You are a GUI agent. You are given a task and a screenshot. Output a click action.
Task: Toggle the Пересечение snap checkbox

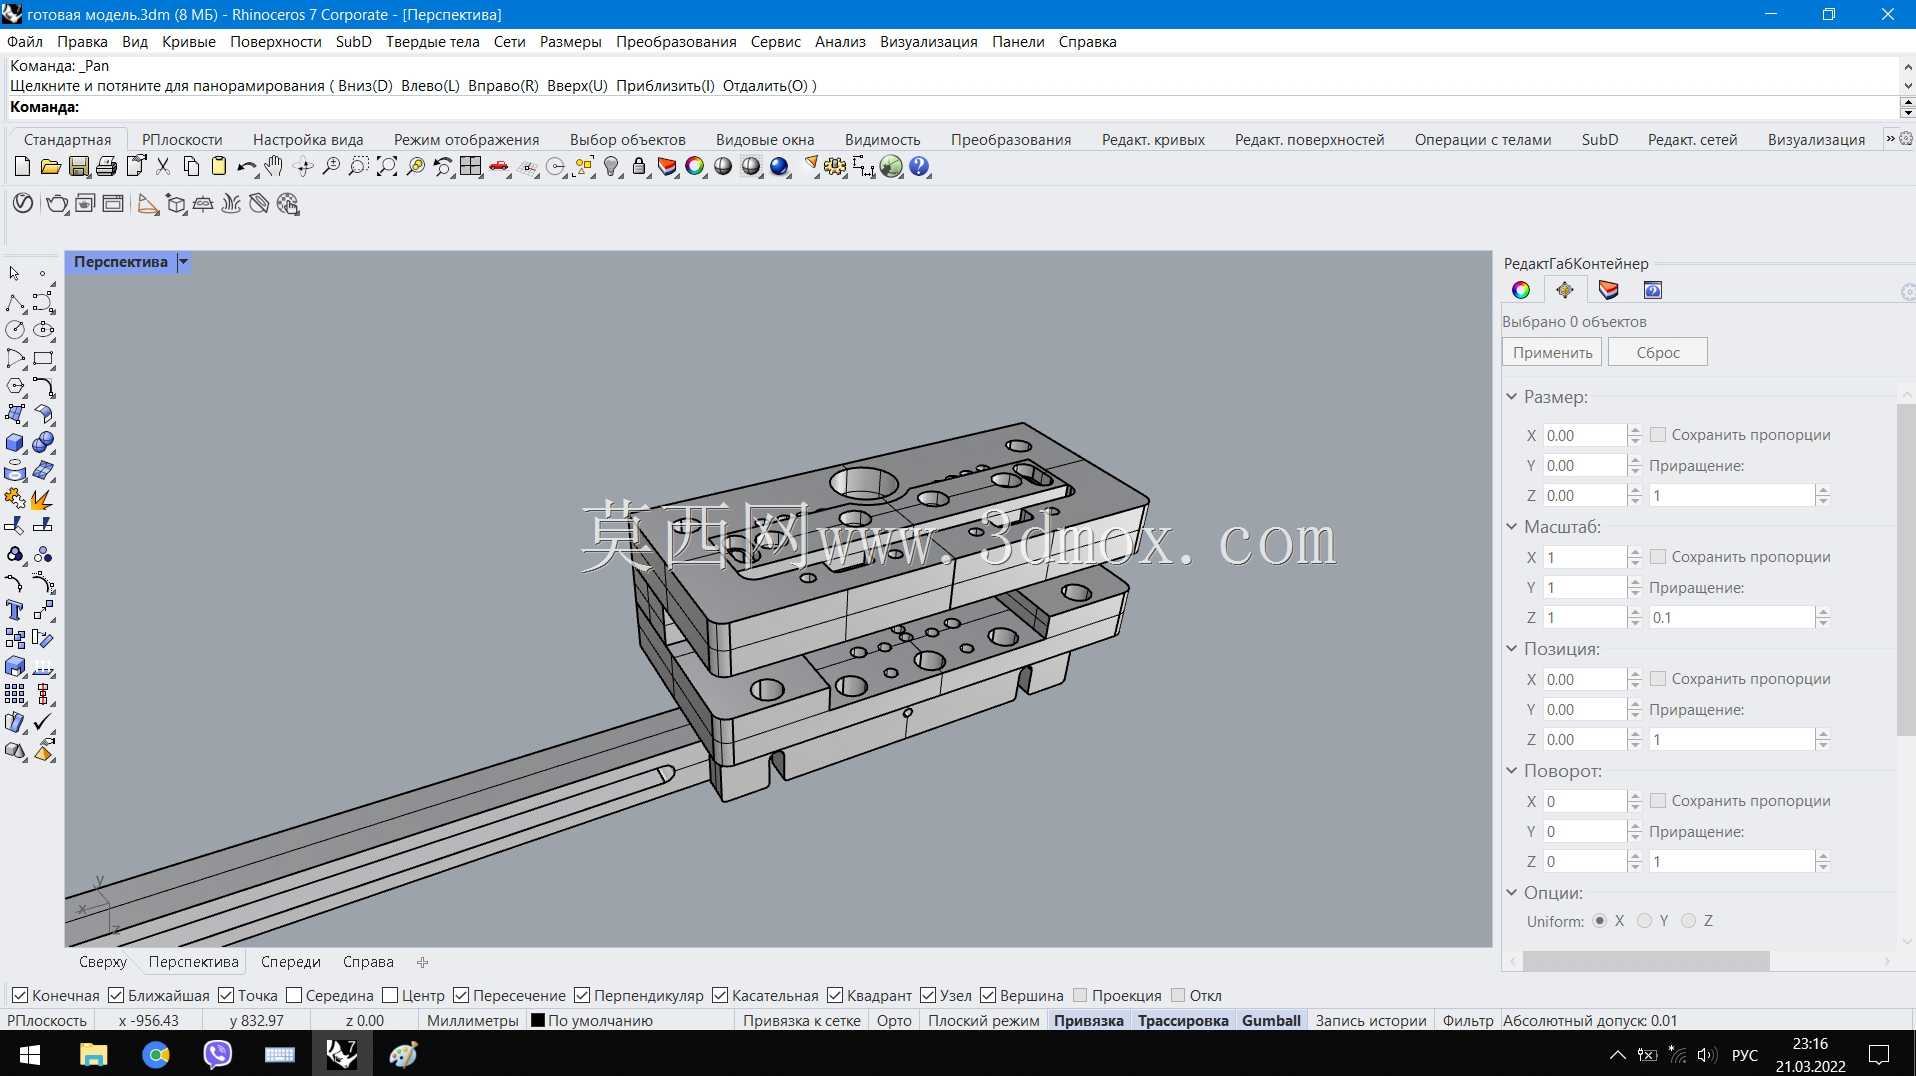[x=461, y=995]
